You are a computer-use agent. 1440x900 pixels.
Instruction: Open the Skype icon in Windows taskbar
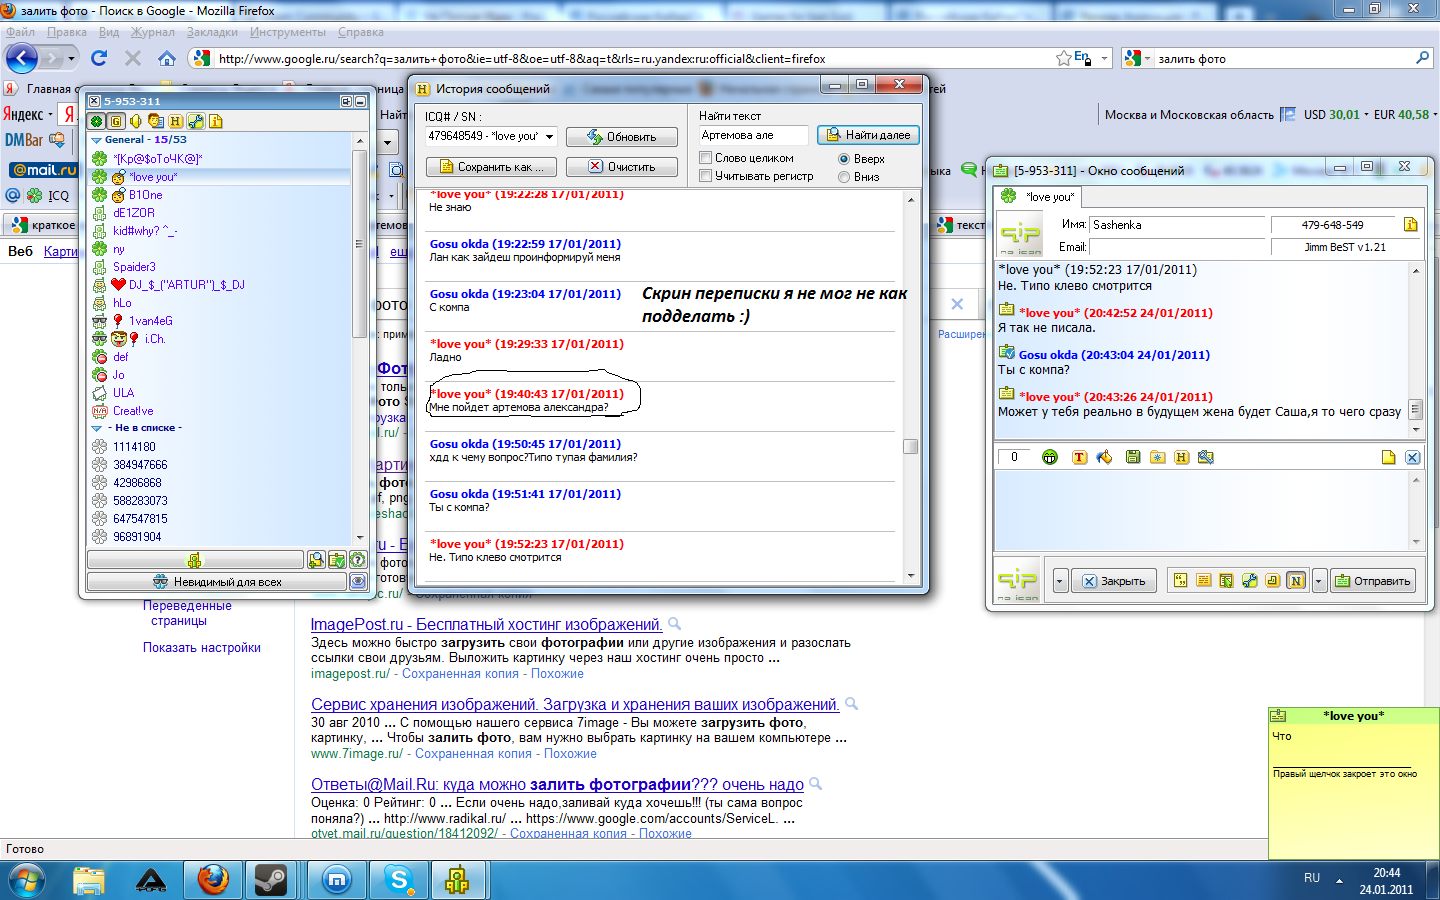400,880
